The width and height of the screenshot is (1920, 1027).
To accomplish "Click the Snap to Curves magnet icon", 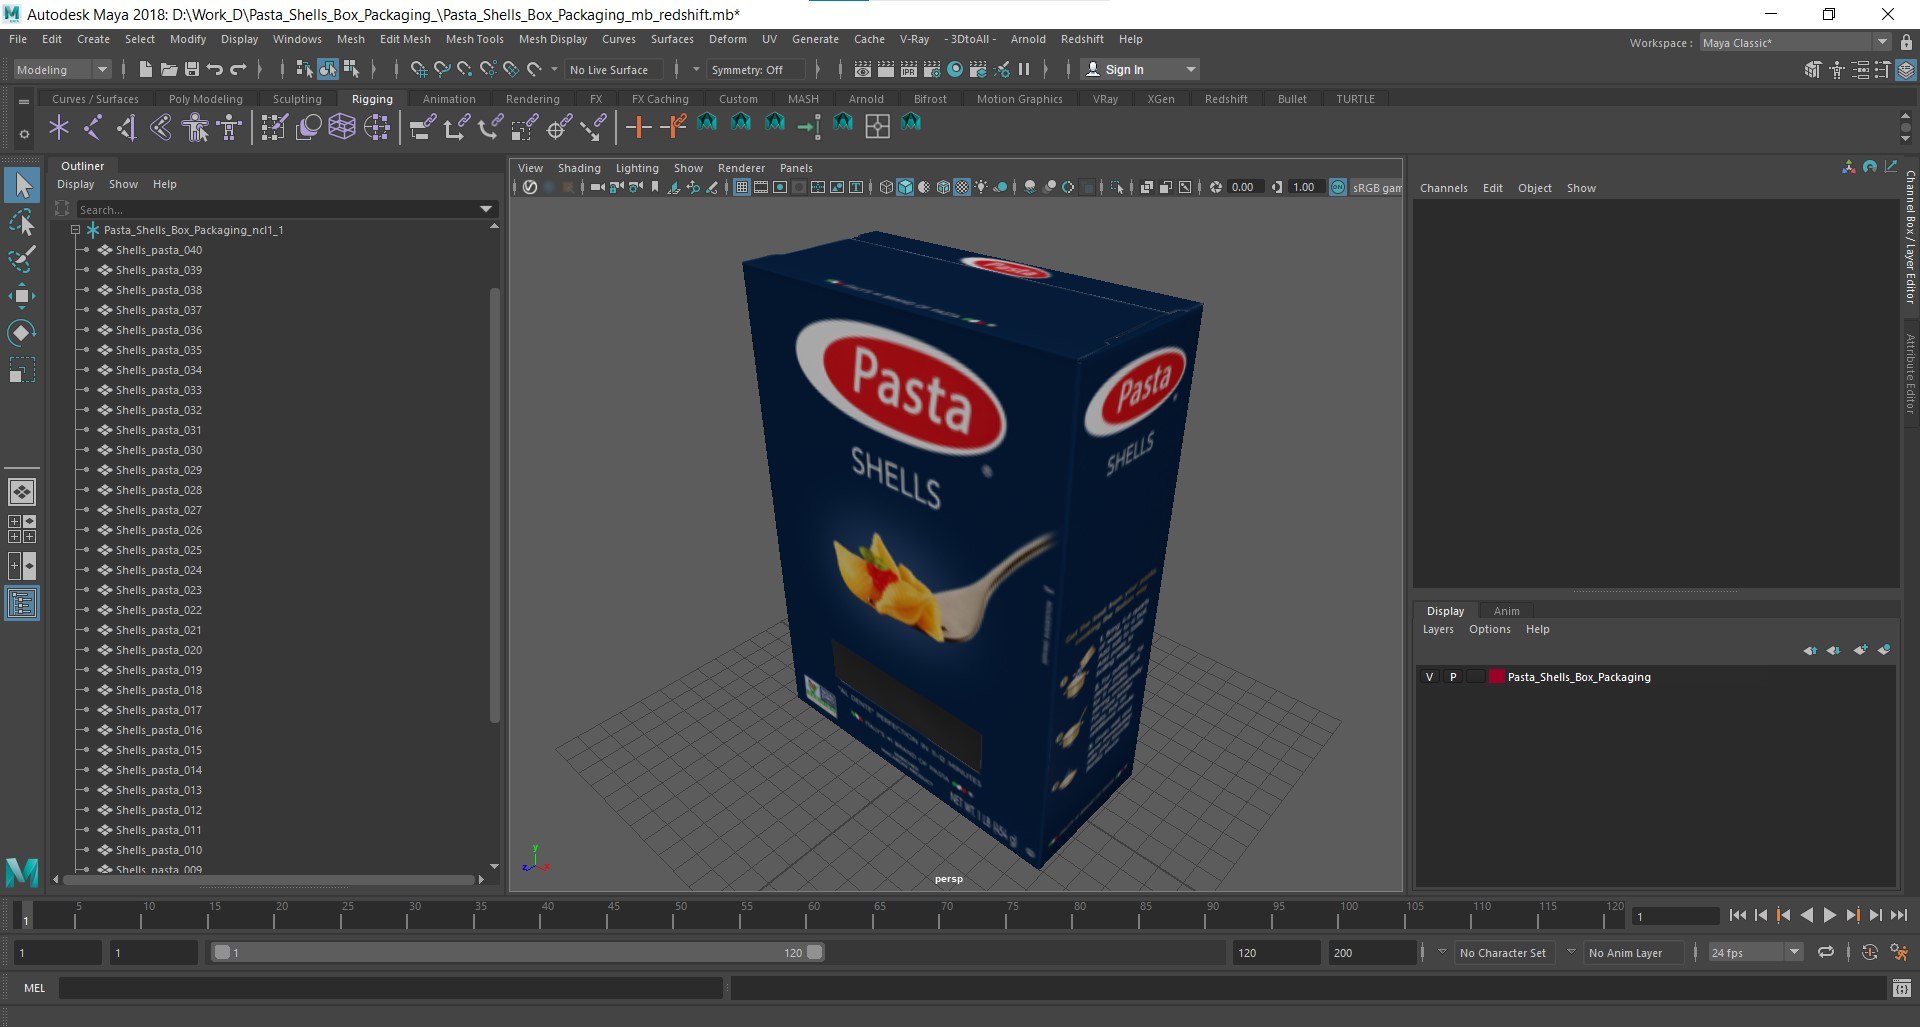I will [x=442, y=69].
